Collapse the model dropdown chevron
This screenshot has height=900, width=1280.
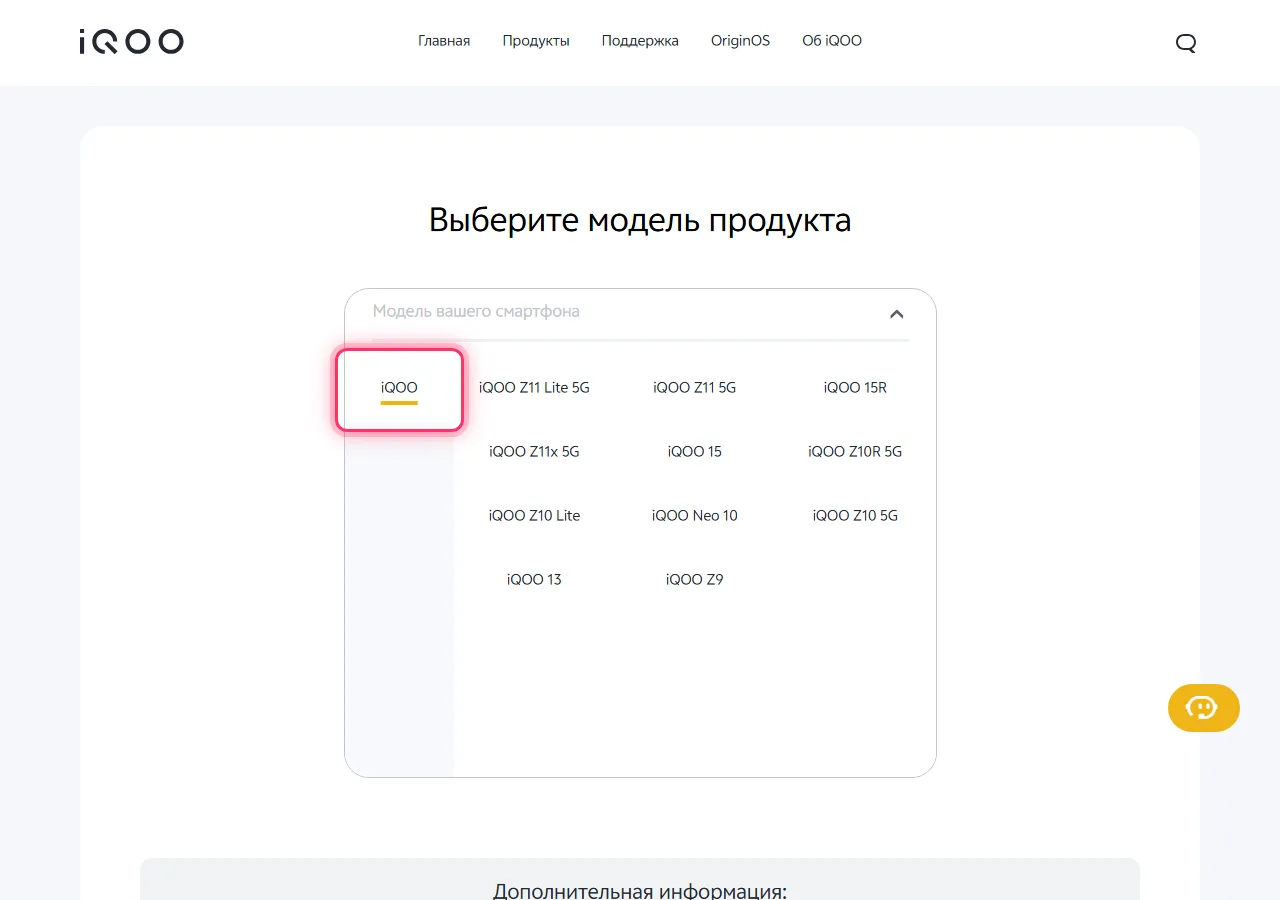click(897, 314)
